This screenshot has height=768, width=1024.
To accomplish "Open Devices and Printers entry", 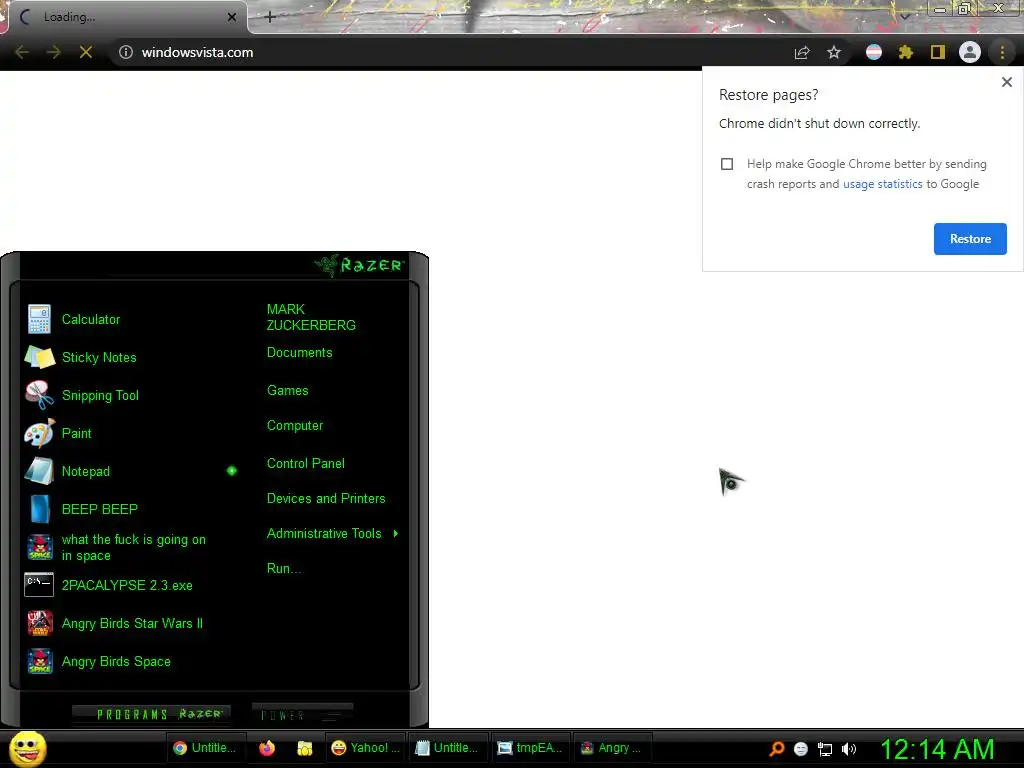I will click(326, 499).
